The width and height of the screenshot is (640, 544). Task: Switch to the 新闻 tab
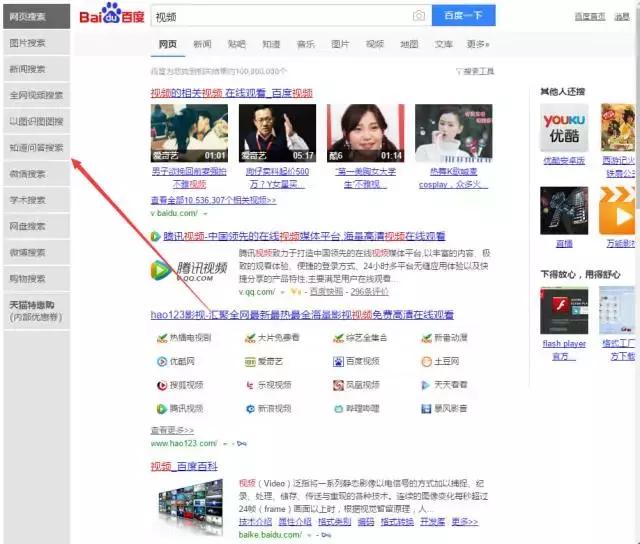202,44
